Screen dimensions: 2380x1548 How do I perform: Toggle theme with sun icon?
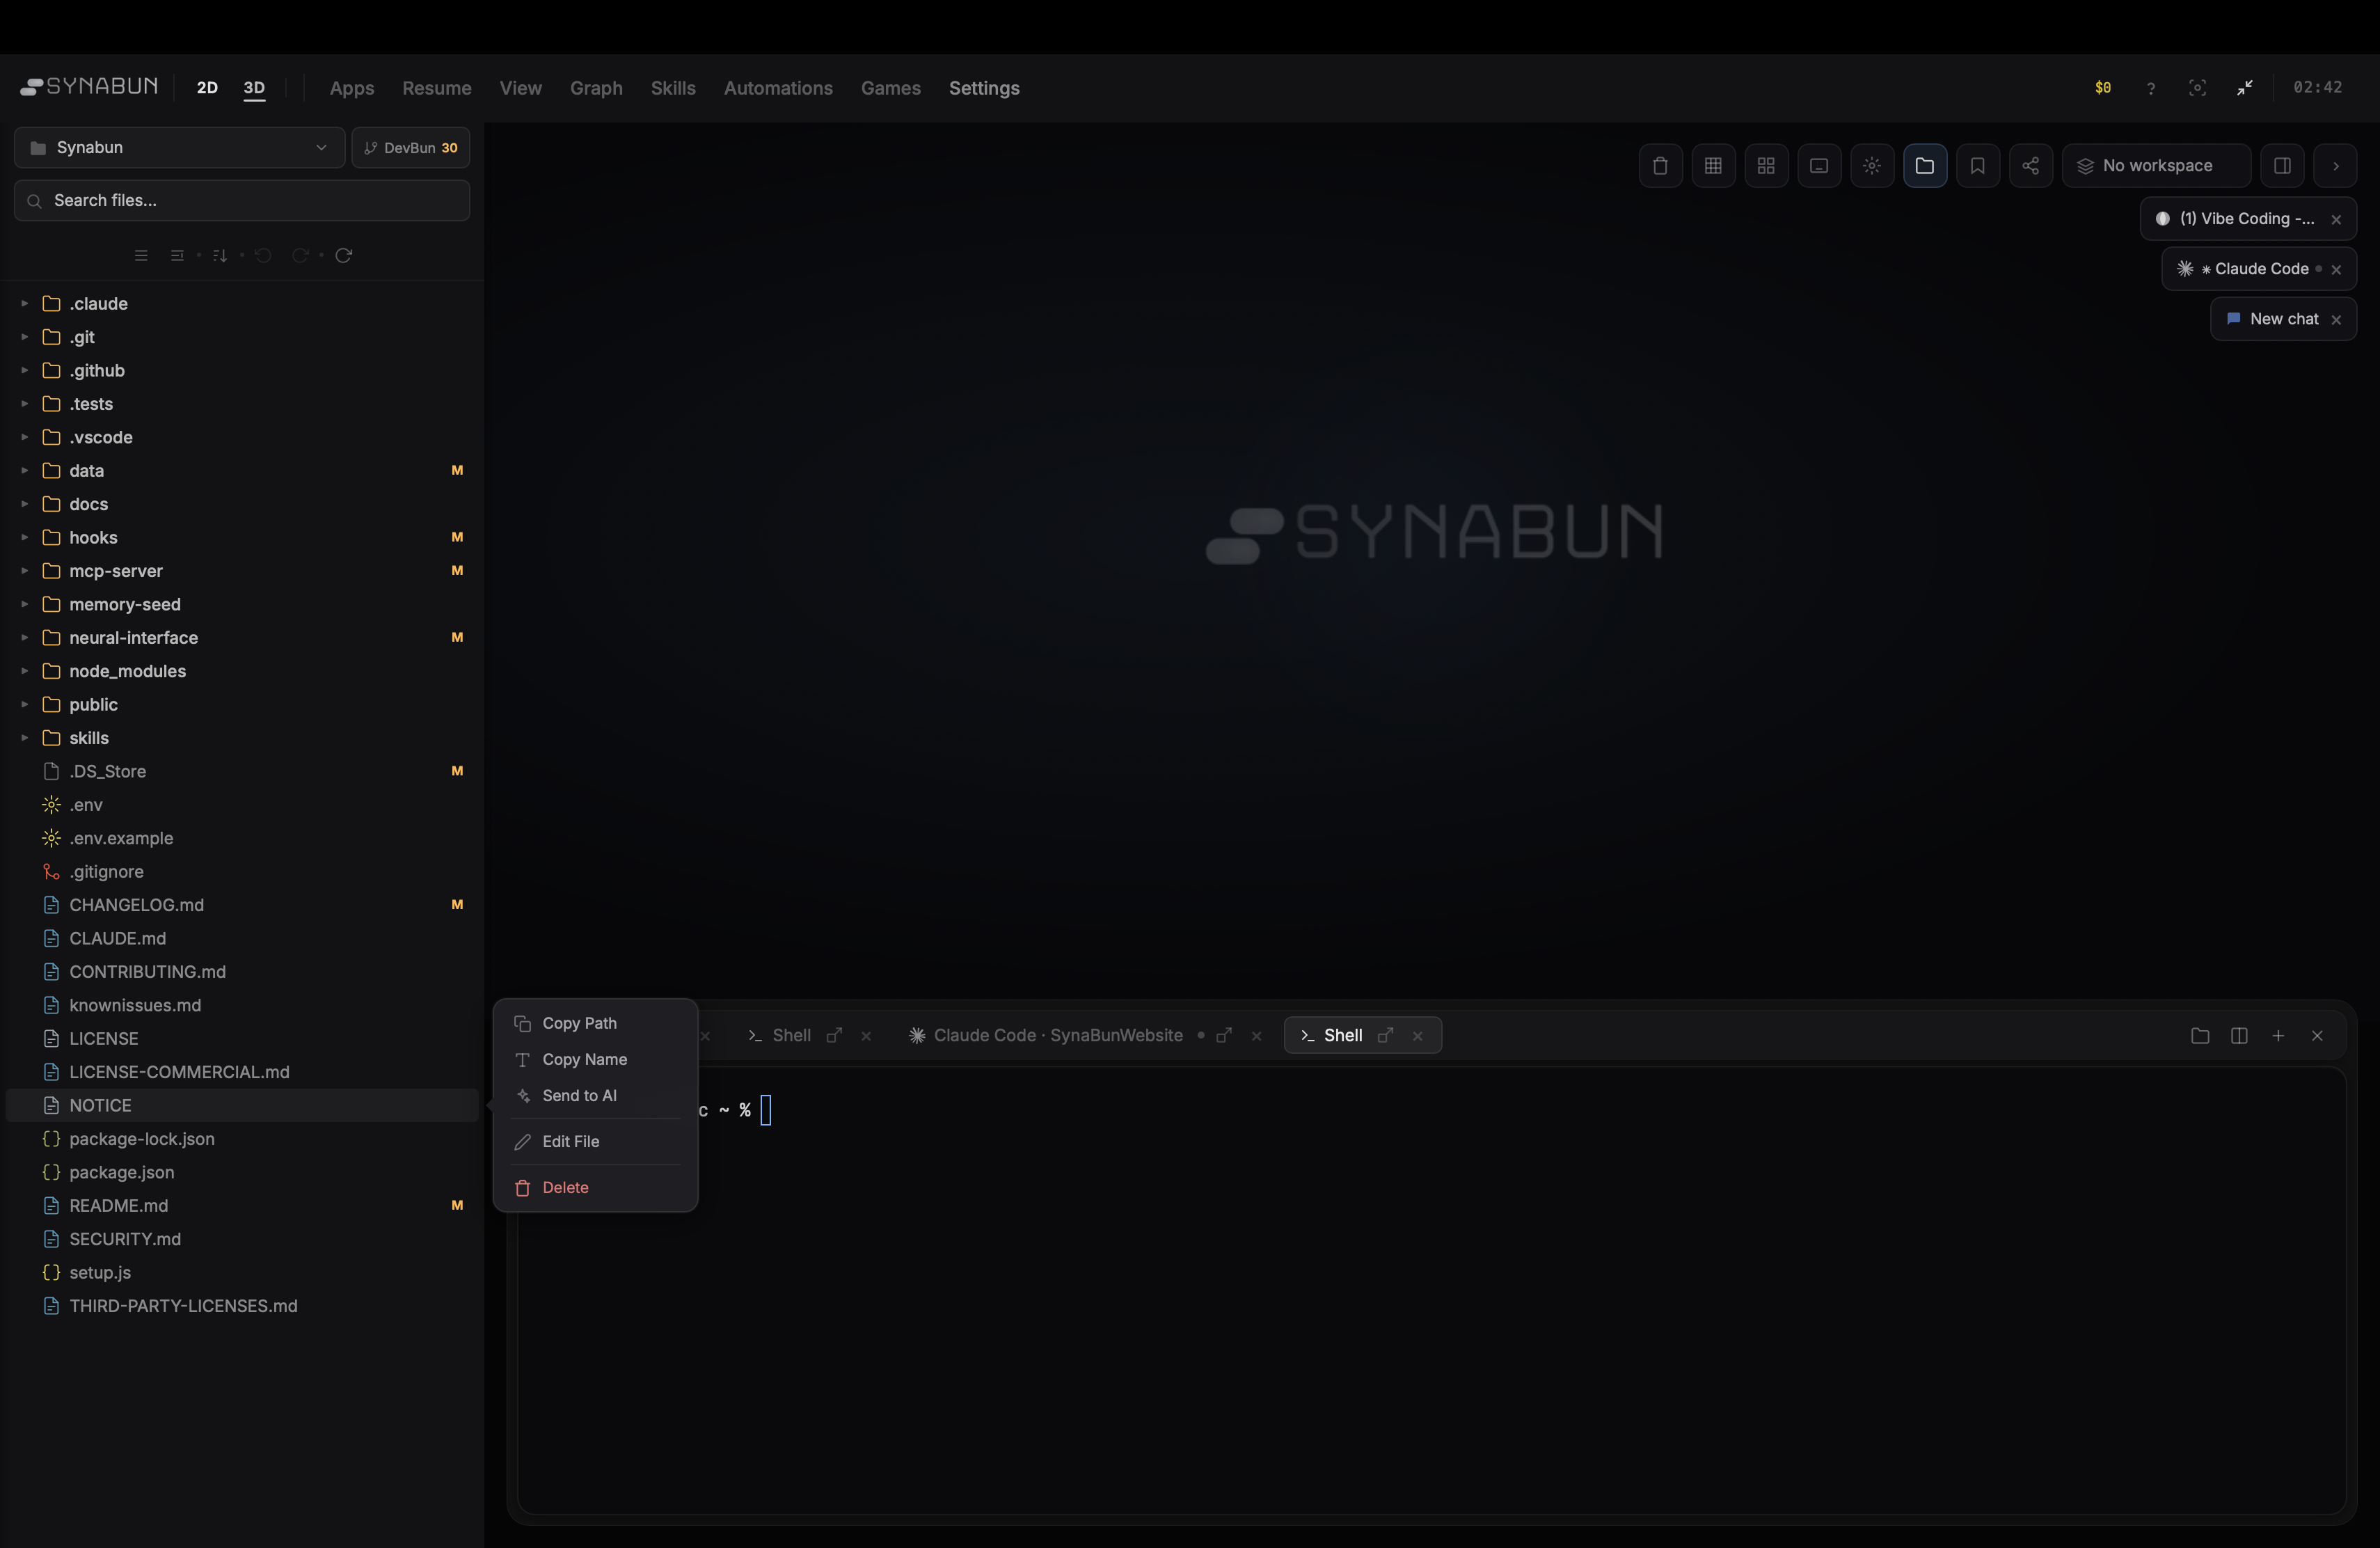(1872, 165)
